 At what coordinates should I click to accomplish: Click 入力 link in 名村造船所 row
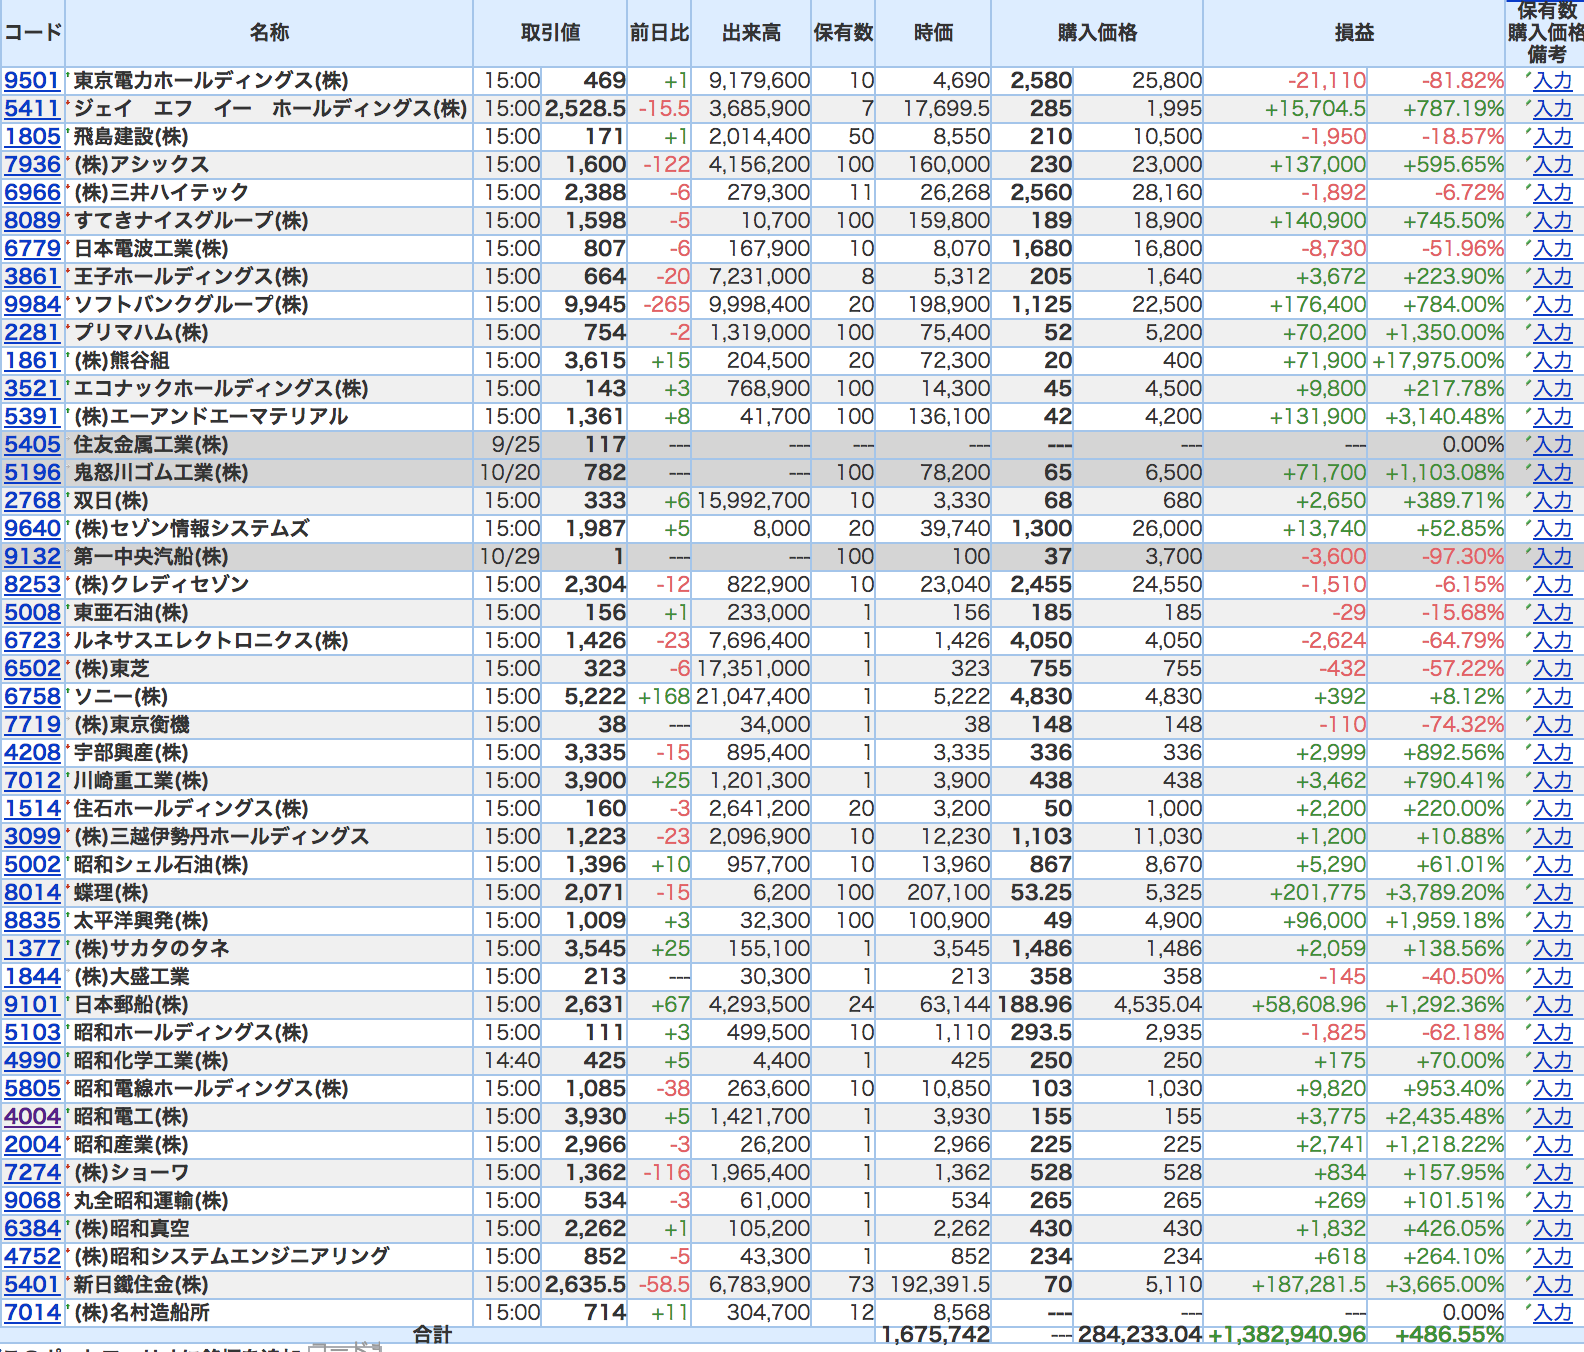point(1553,1313)
